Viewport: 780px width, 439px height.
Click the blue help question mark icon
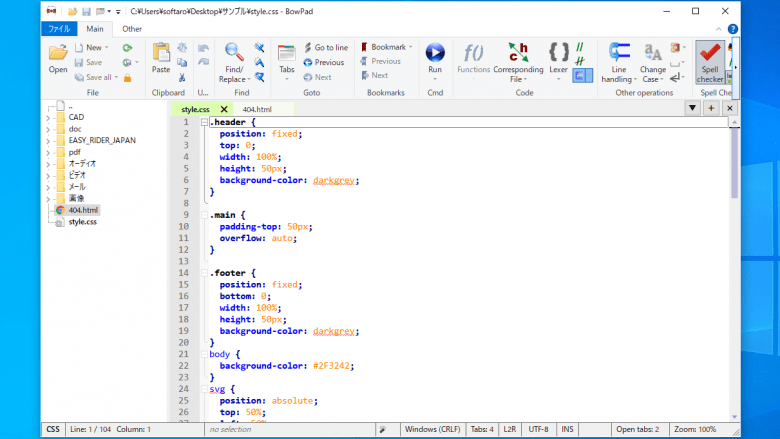(x=733, y=29)
